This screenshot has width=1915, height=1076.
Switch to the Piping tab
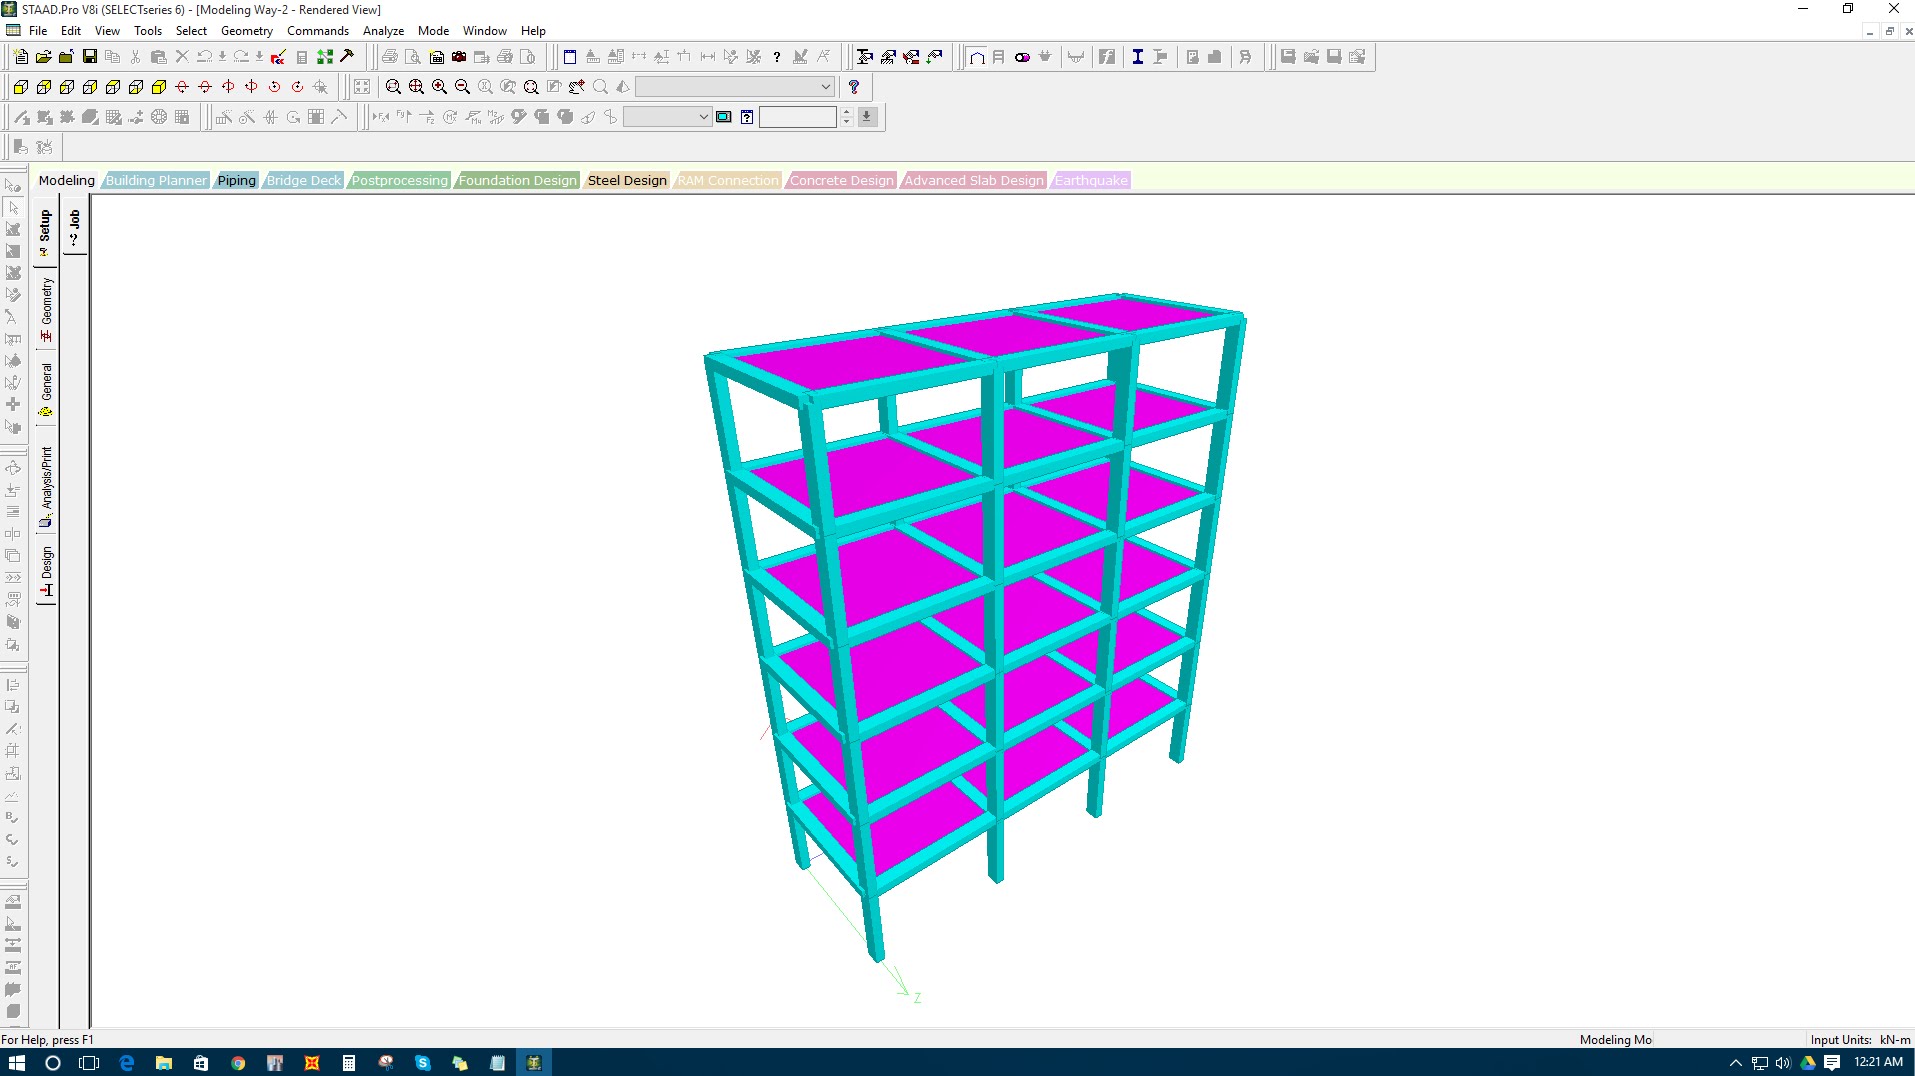pyautogui.click(x=237, y=180)
